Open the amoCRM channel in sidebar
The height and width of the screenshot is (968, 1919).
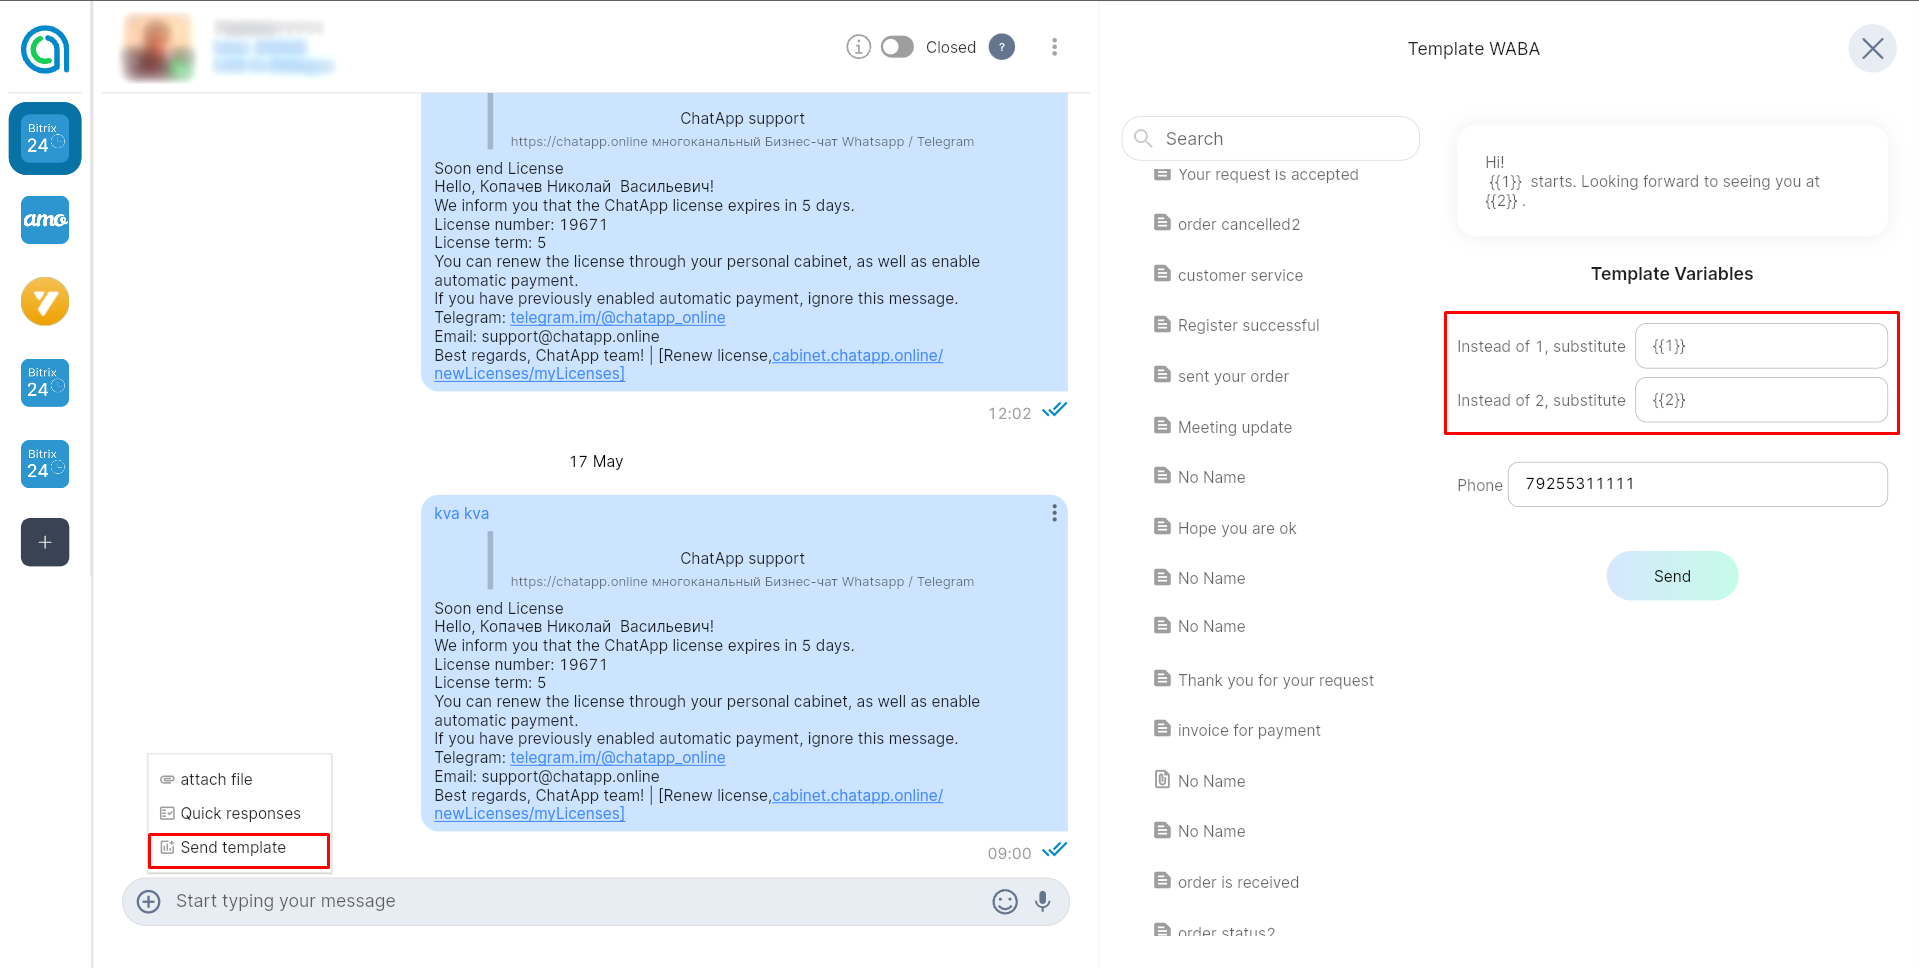[x=45, y=220]
